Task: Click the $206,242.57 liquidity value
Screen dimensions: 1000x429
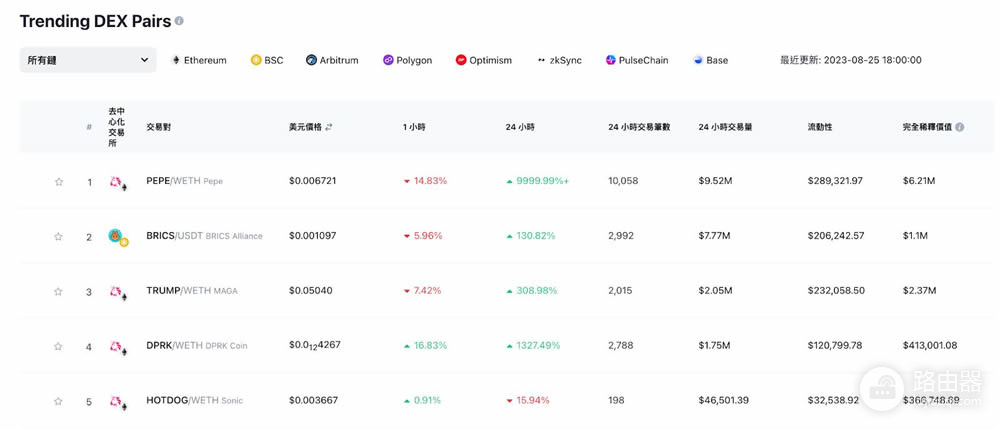Action: click(x=835, y=236)
